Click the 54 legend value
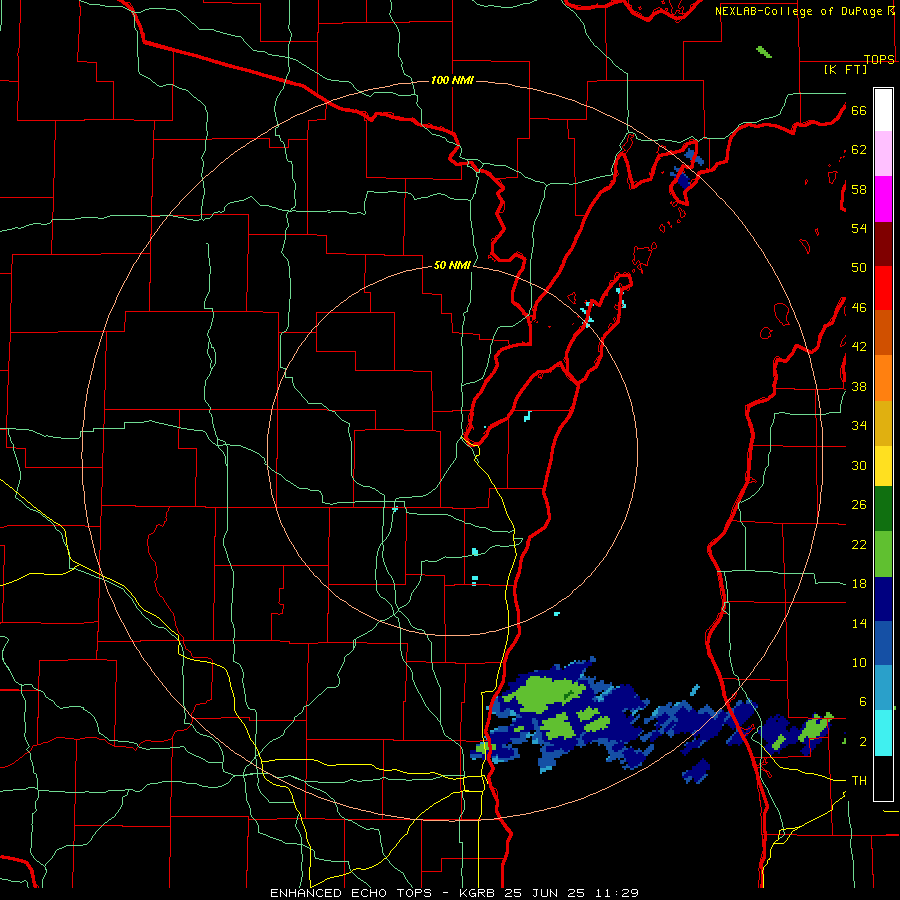900x900 pixels. pos(859,228)
